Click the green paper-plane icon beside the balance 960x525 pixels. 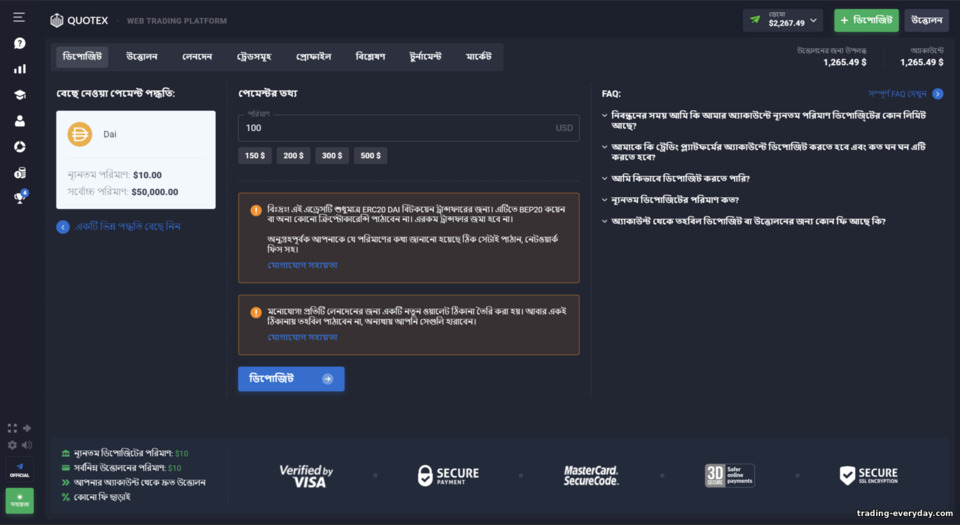(x=756, y=20)
